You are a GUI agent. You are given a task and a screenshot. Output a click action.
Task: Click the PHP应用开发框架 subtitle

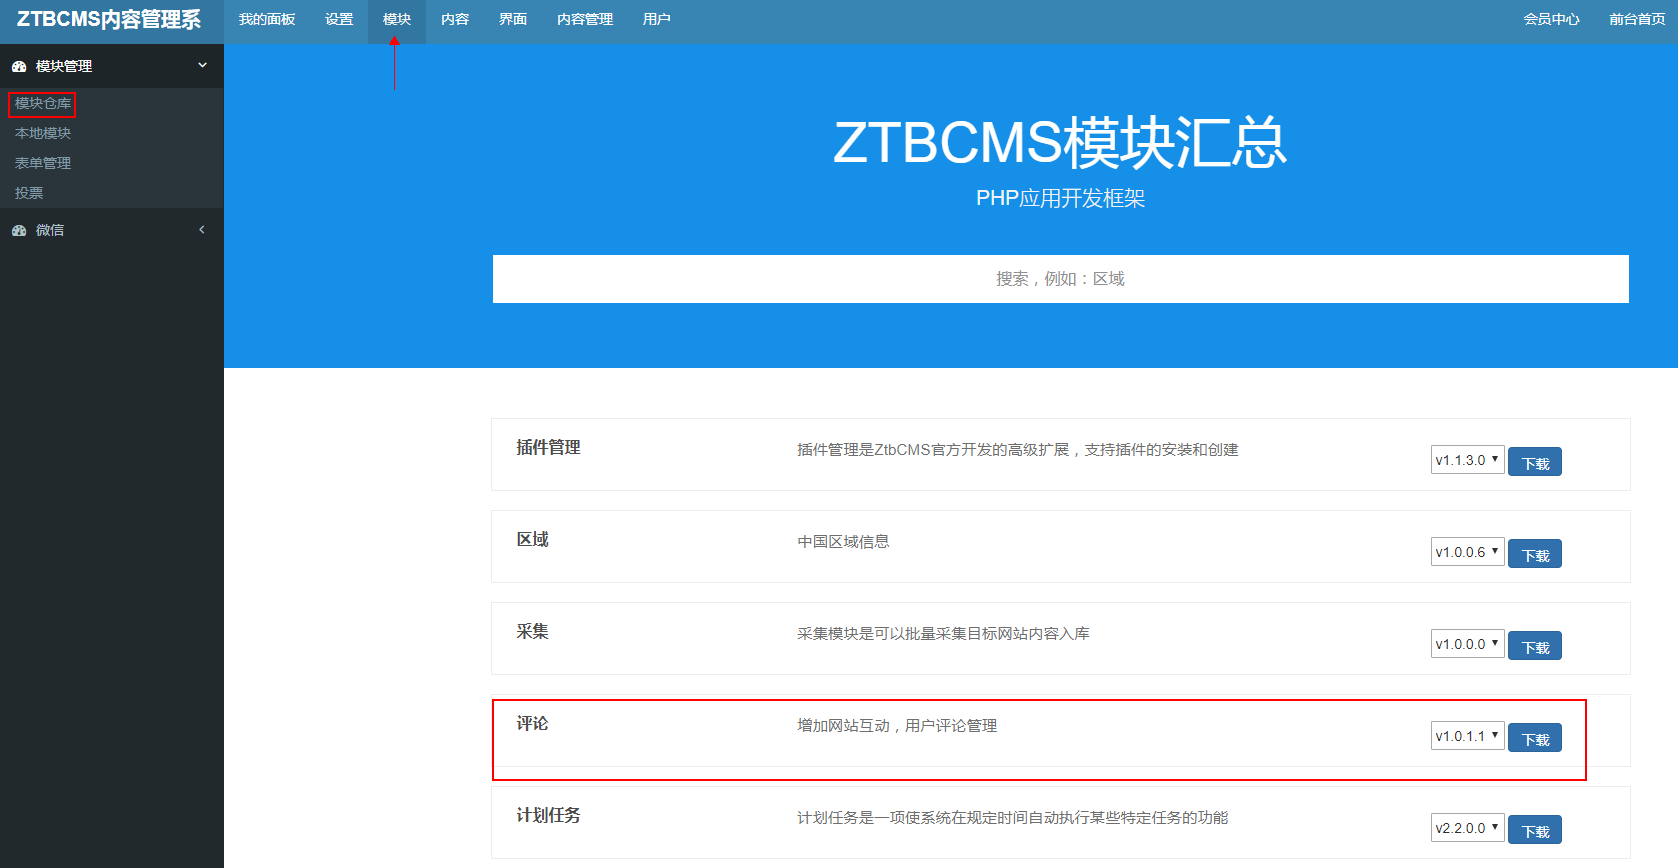click(1060, 198)
